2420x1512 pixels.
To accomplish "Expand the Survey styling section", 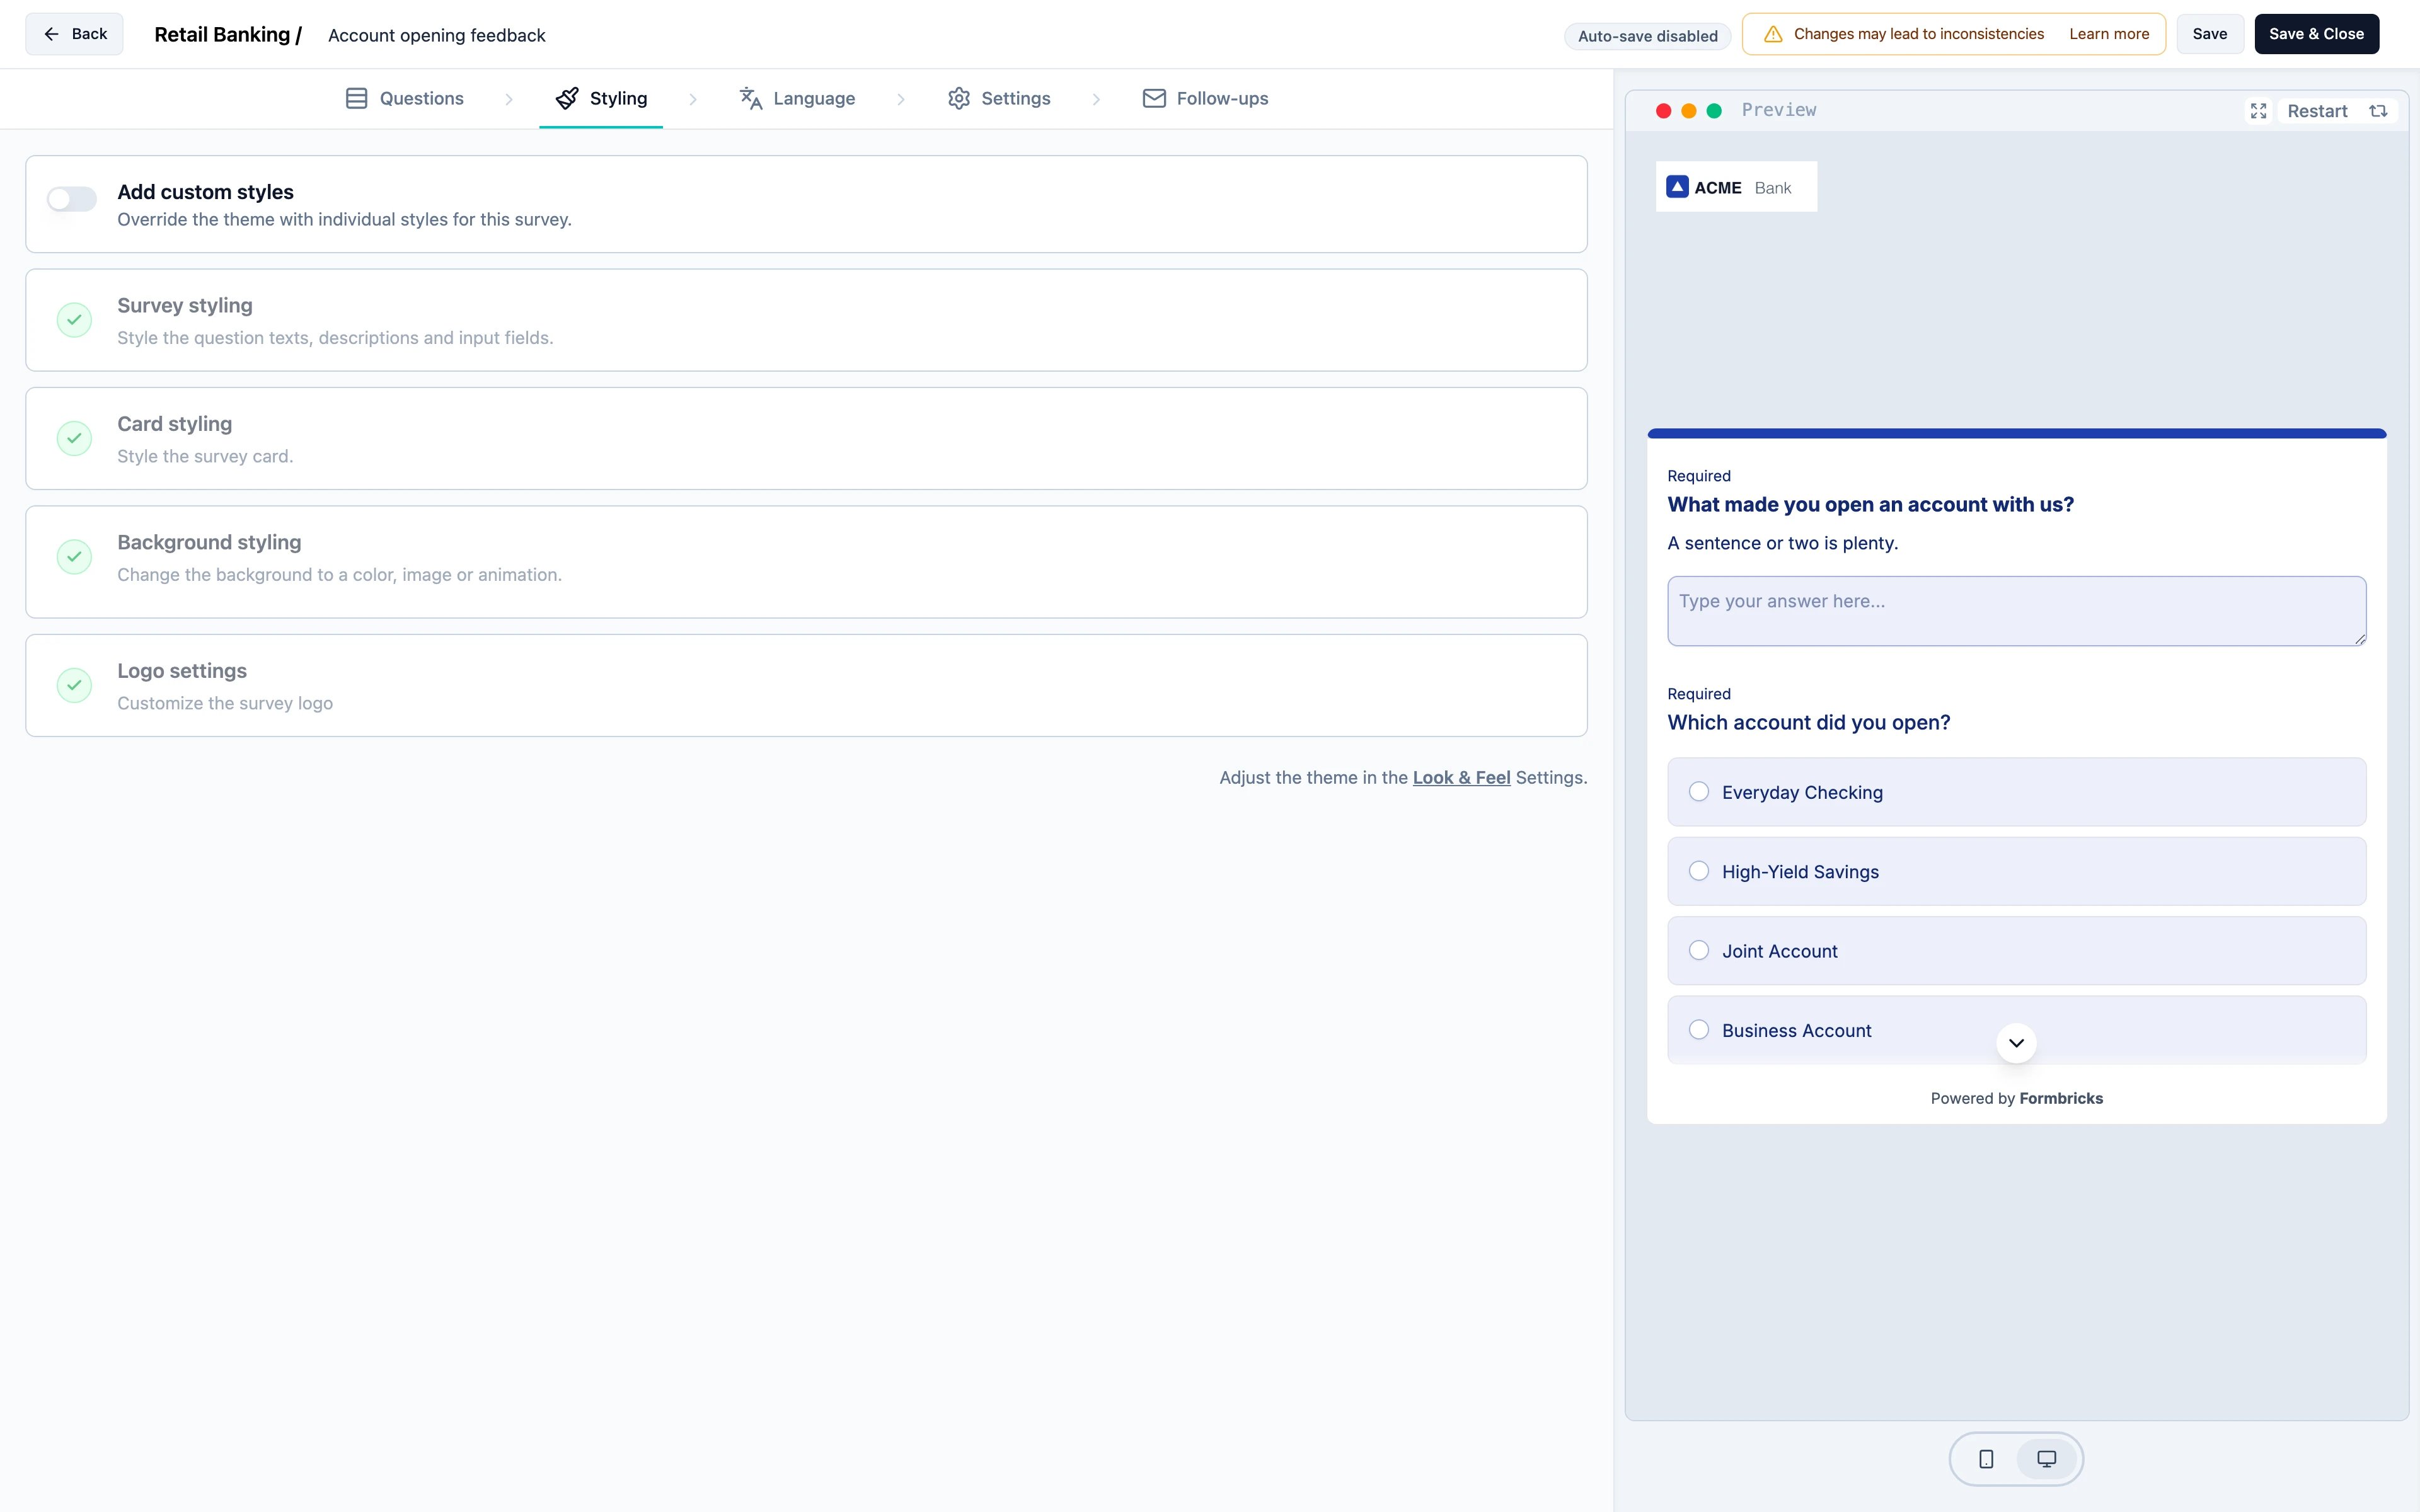I will tap(806, 320).
